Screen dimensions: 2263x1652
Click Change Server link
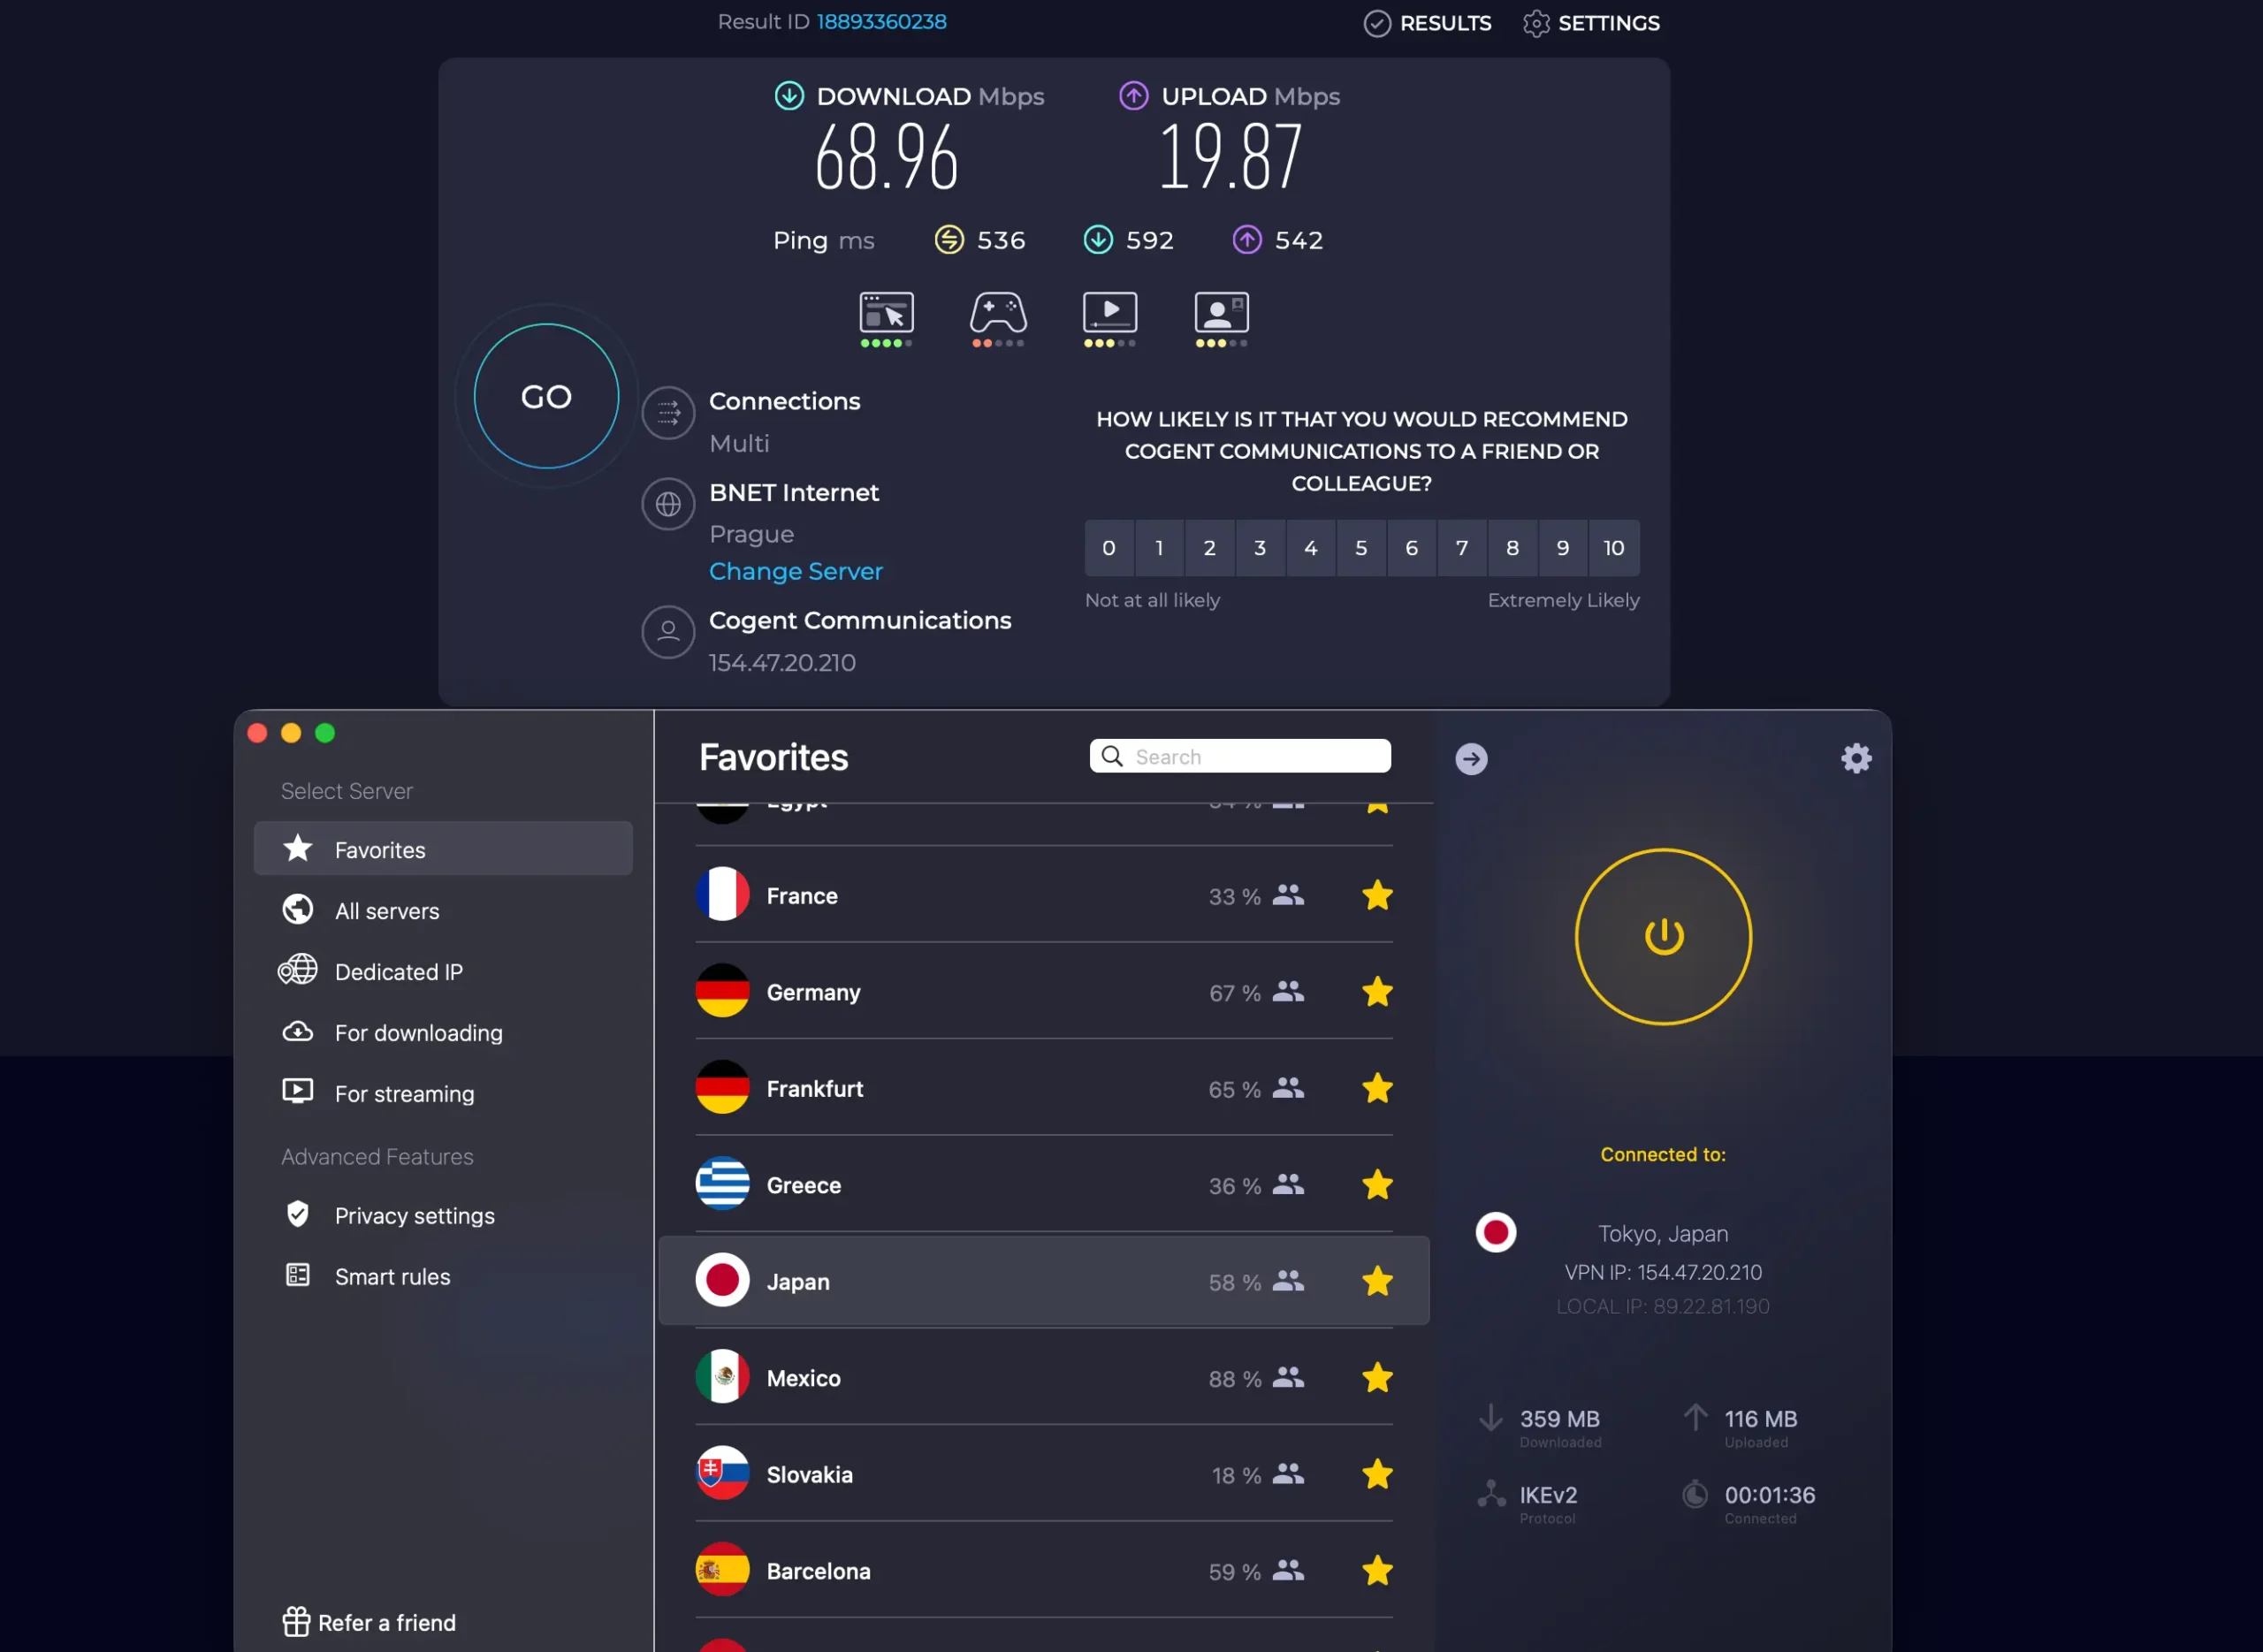[x=795, y=571]
